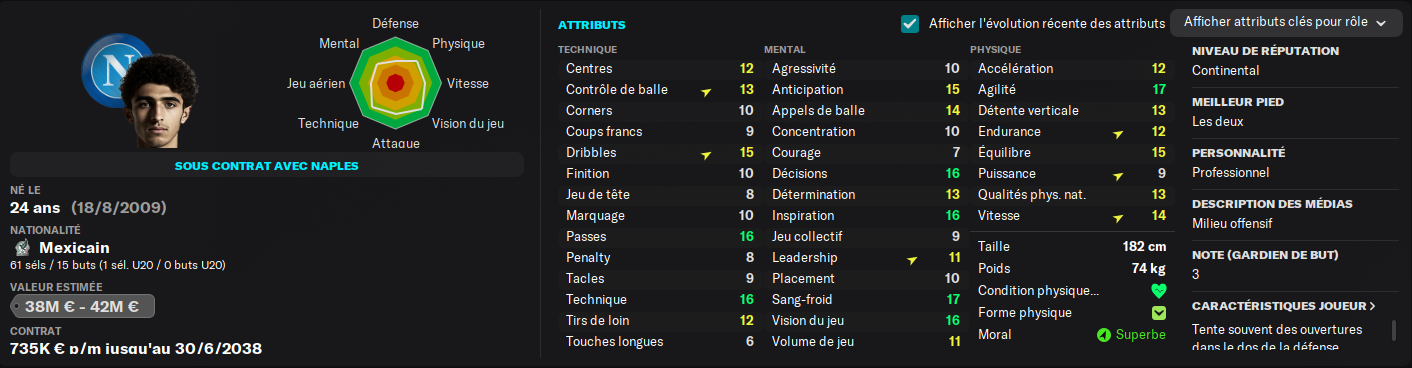Click the Superbe morale arrow icon
1412x368 pixels.
click(1104, 335)
